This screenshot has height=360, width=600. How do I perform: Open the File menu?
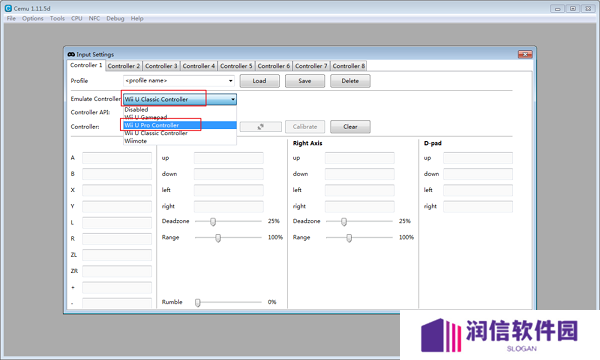[11, 18]
